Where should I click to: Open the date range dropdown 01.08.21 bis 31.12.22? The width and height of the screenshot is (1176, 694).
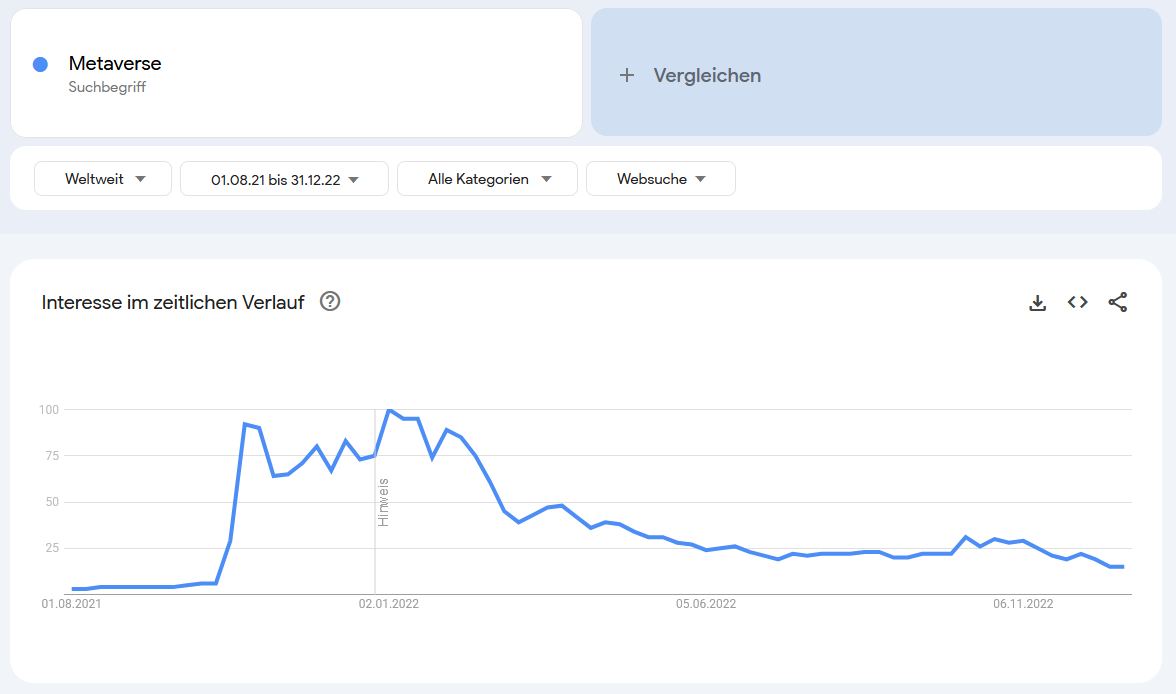(282, 178)
